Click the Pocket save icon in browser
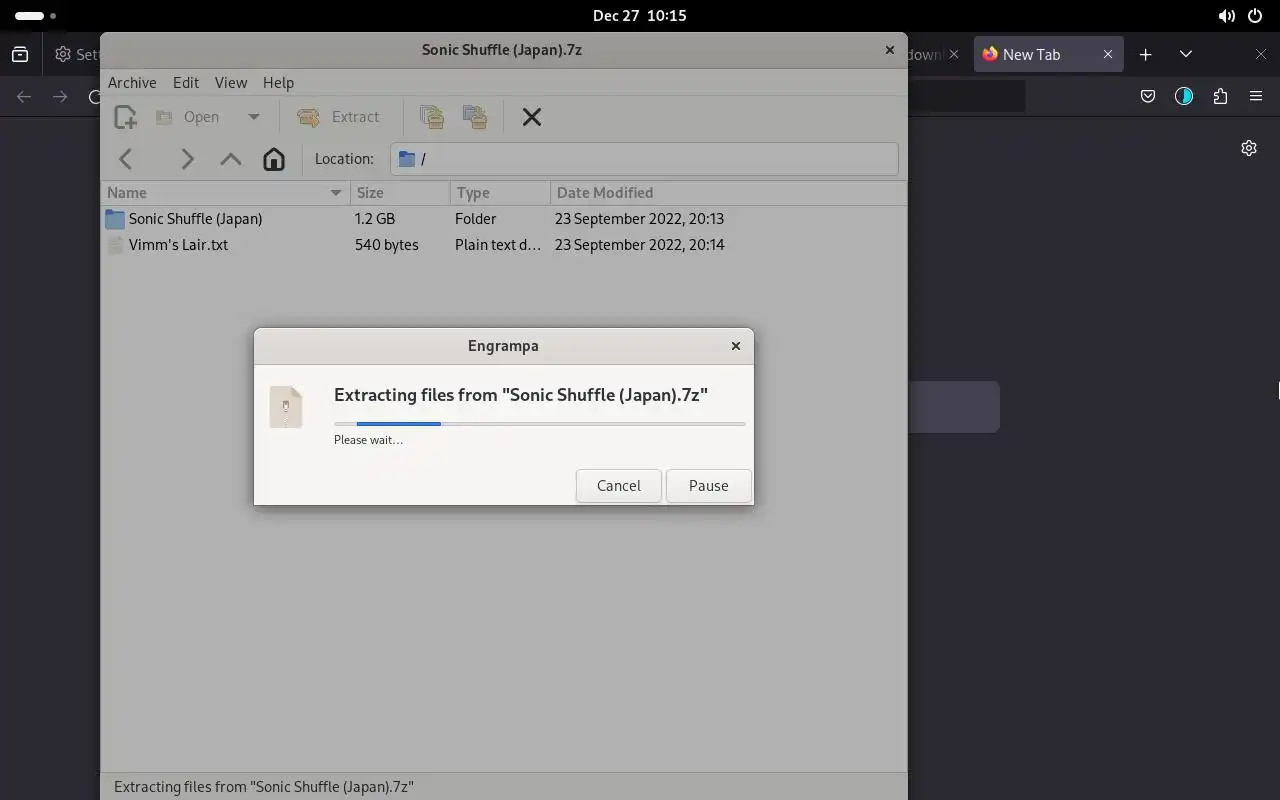The width and height of the screenshot is (1280, 800). pyautogui.click(x=1147, y=96)
